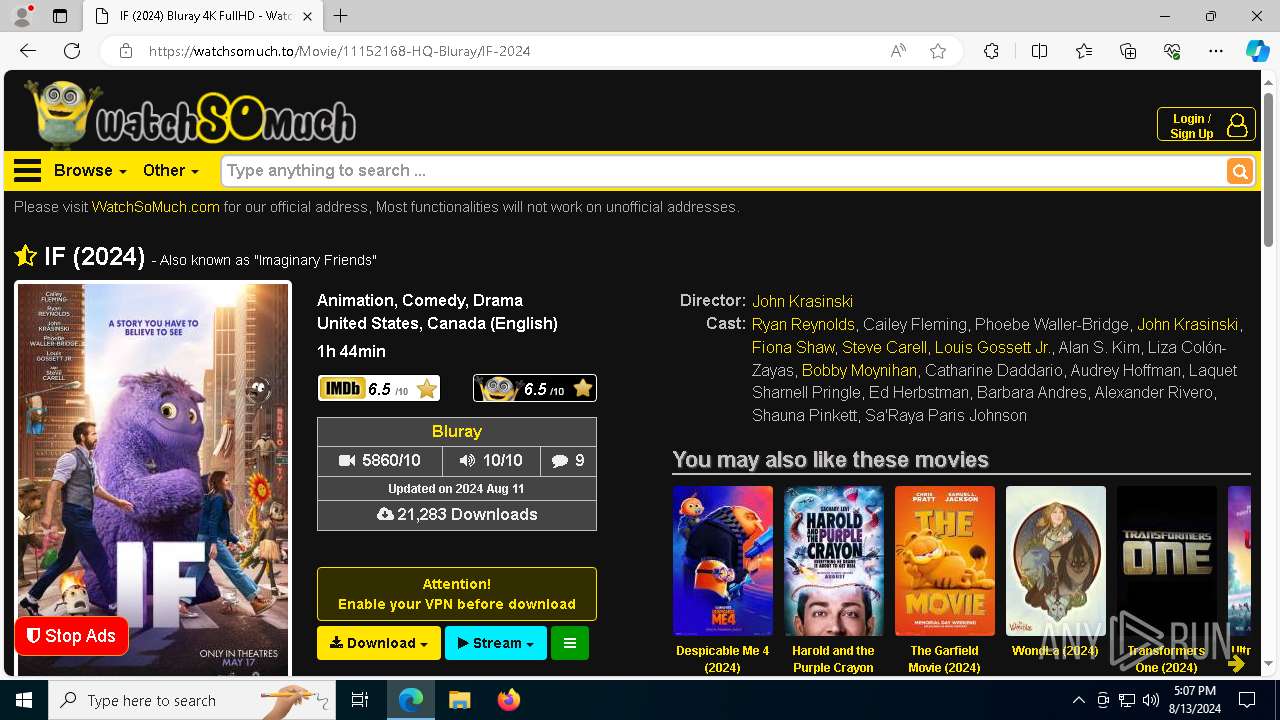
Task: Open Steve Carell cast link
Action: [884, 347]
